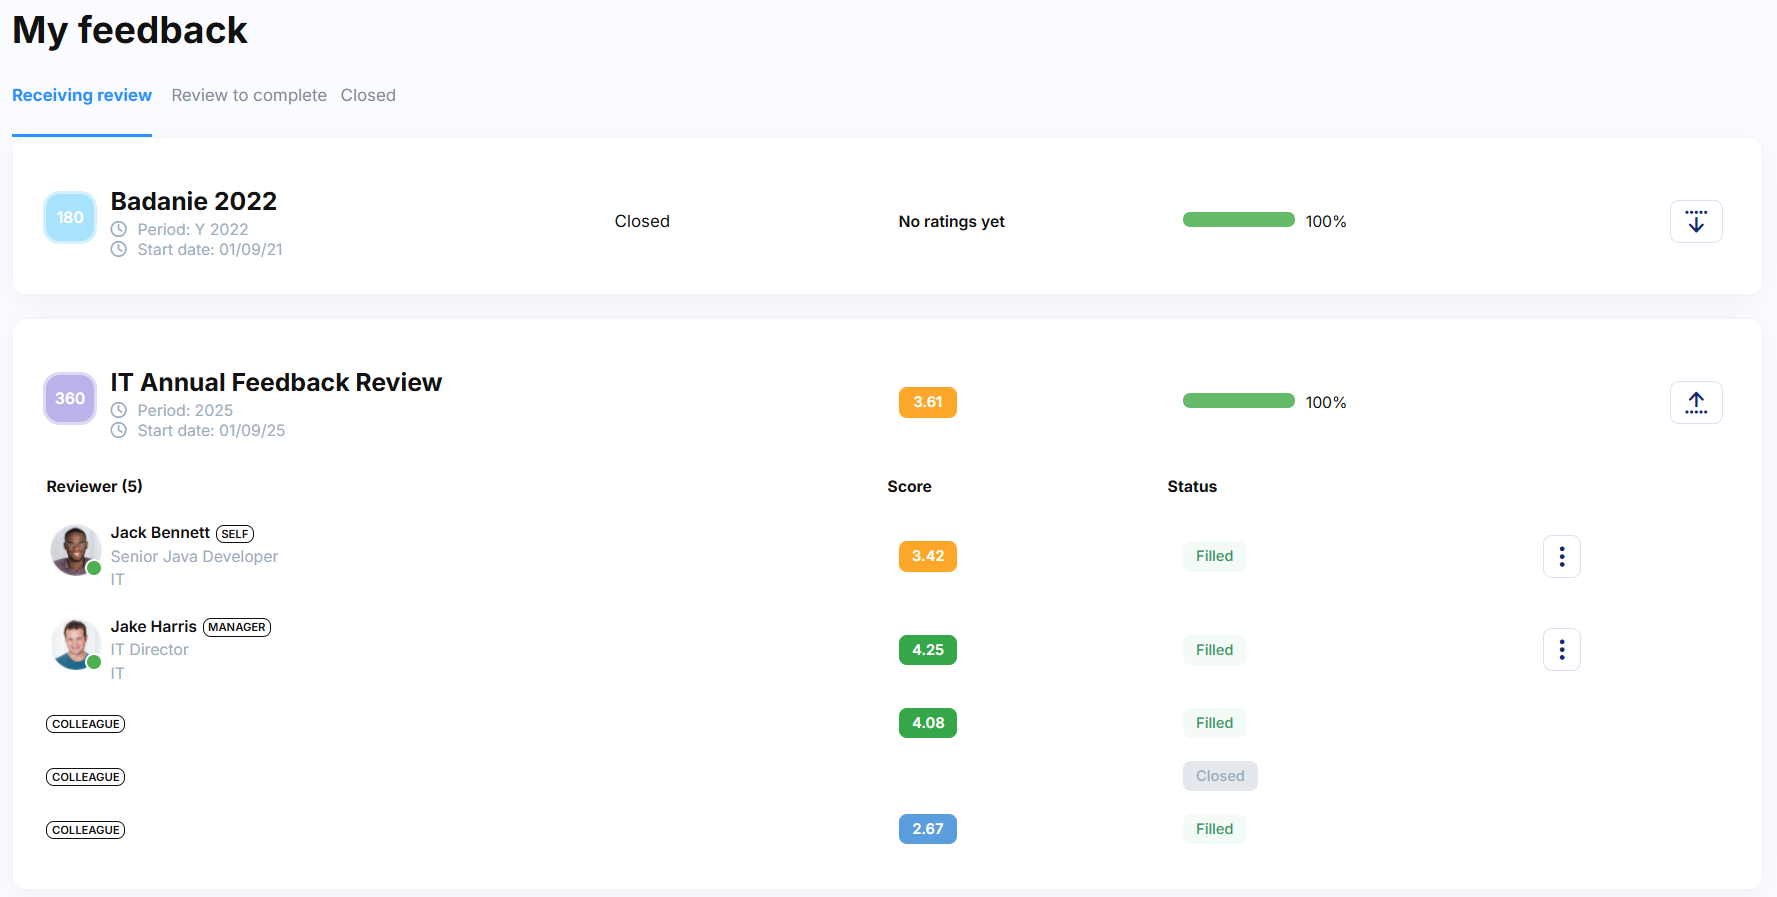Click the 180 review type badge
The height and width of the screenshot is (897, 1777).
(x=70, y=217)
